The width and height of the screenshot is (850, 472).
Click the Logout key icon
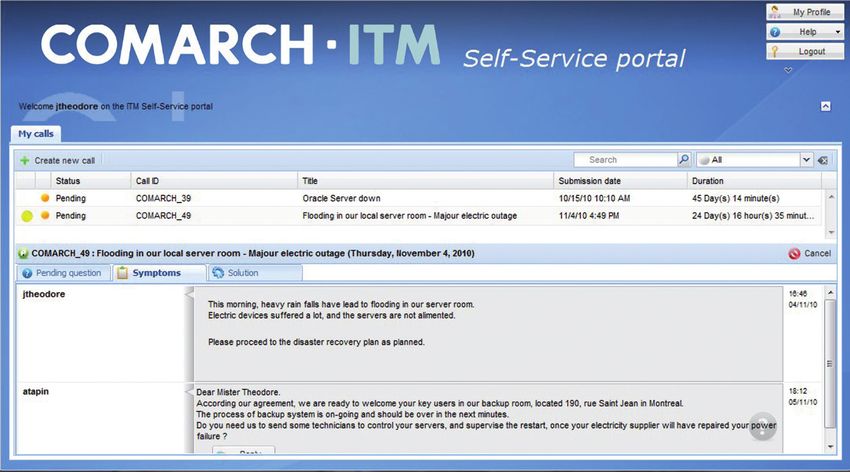point(775,51)
